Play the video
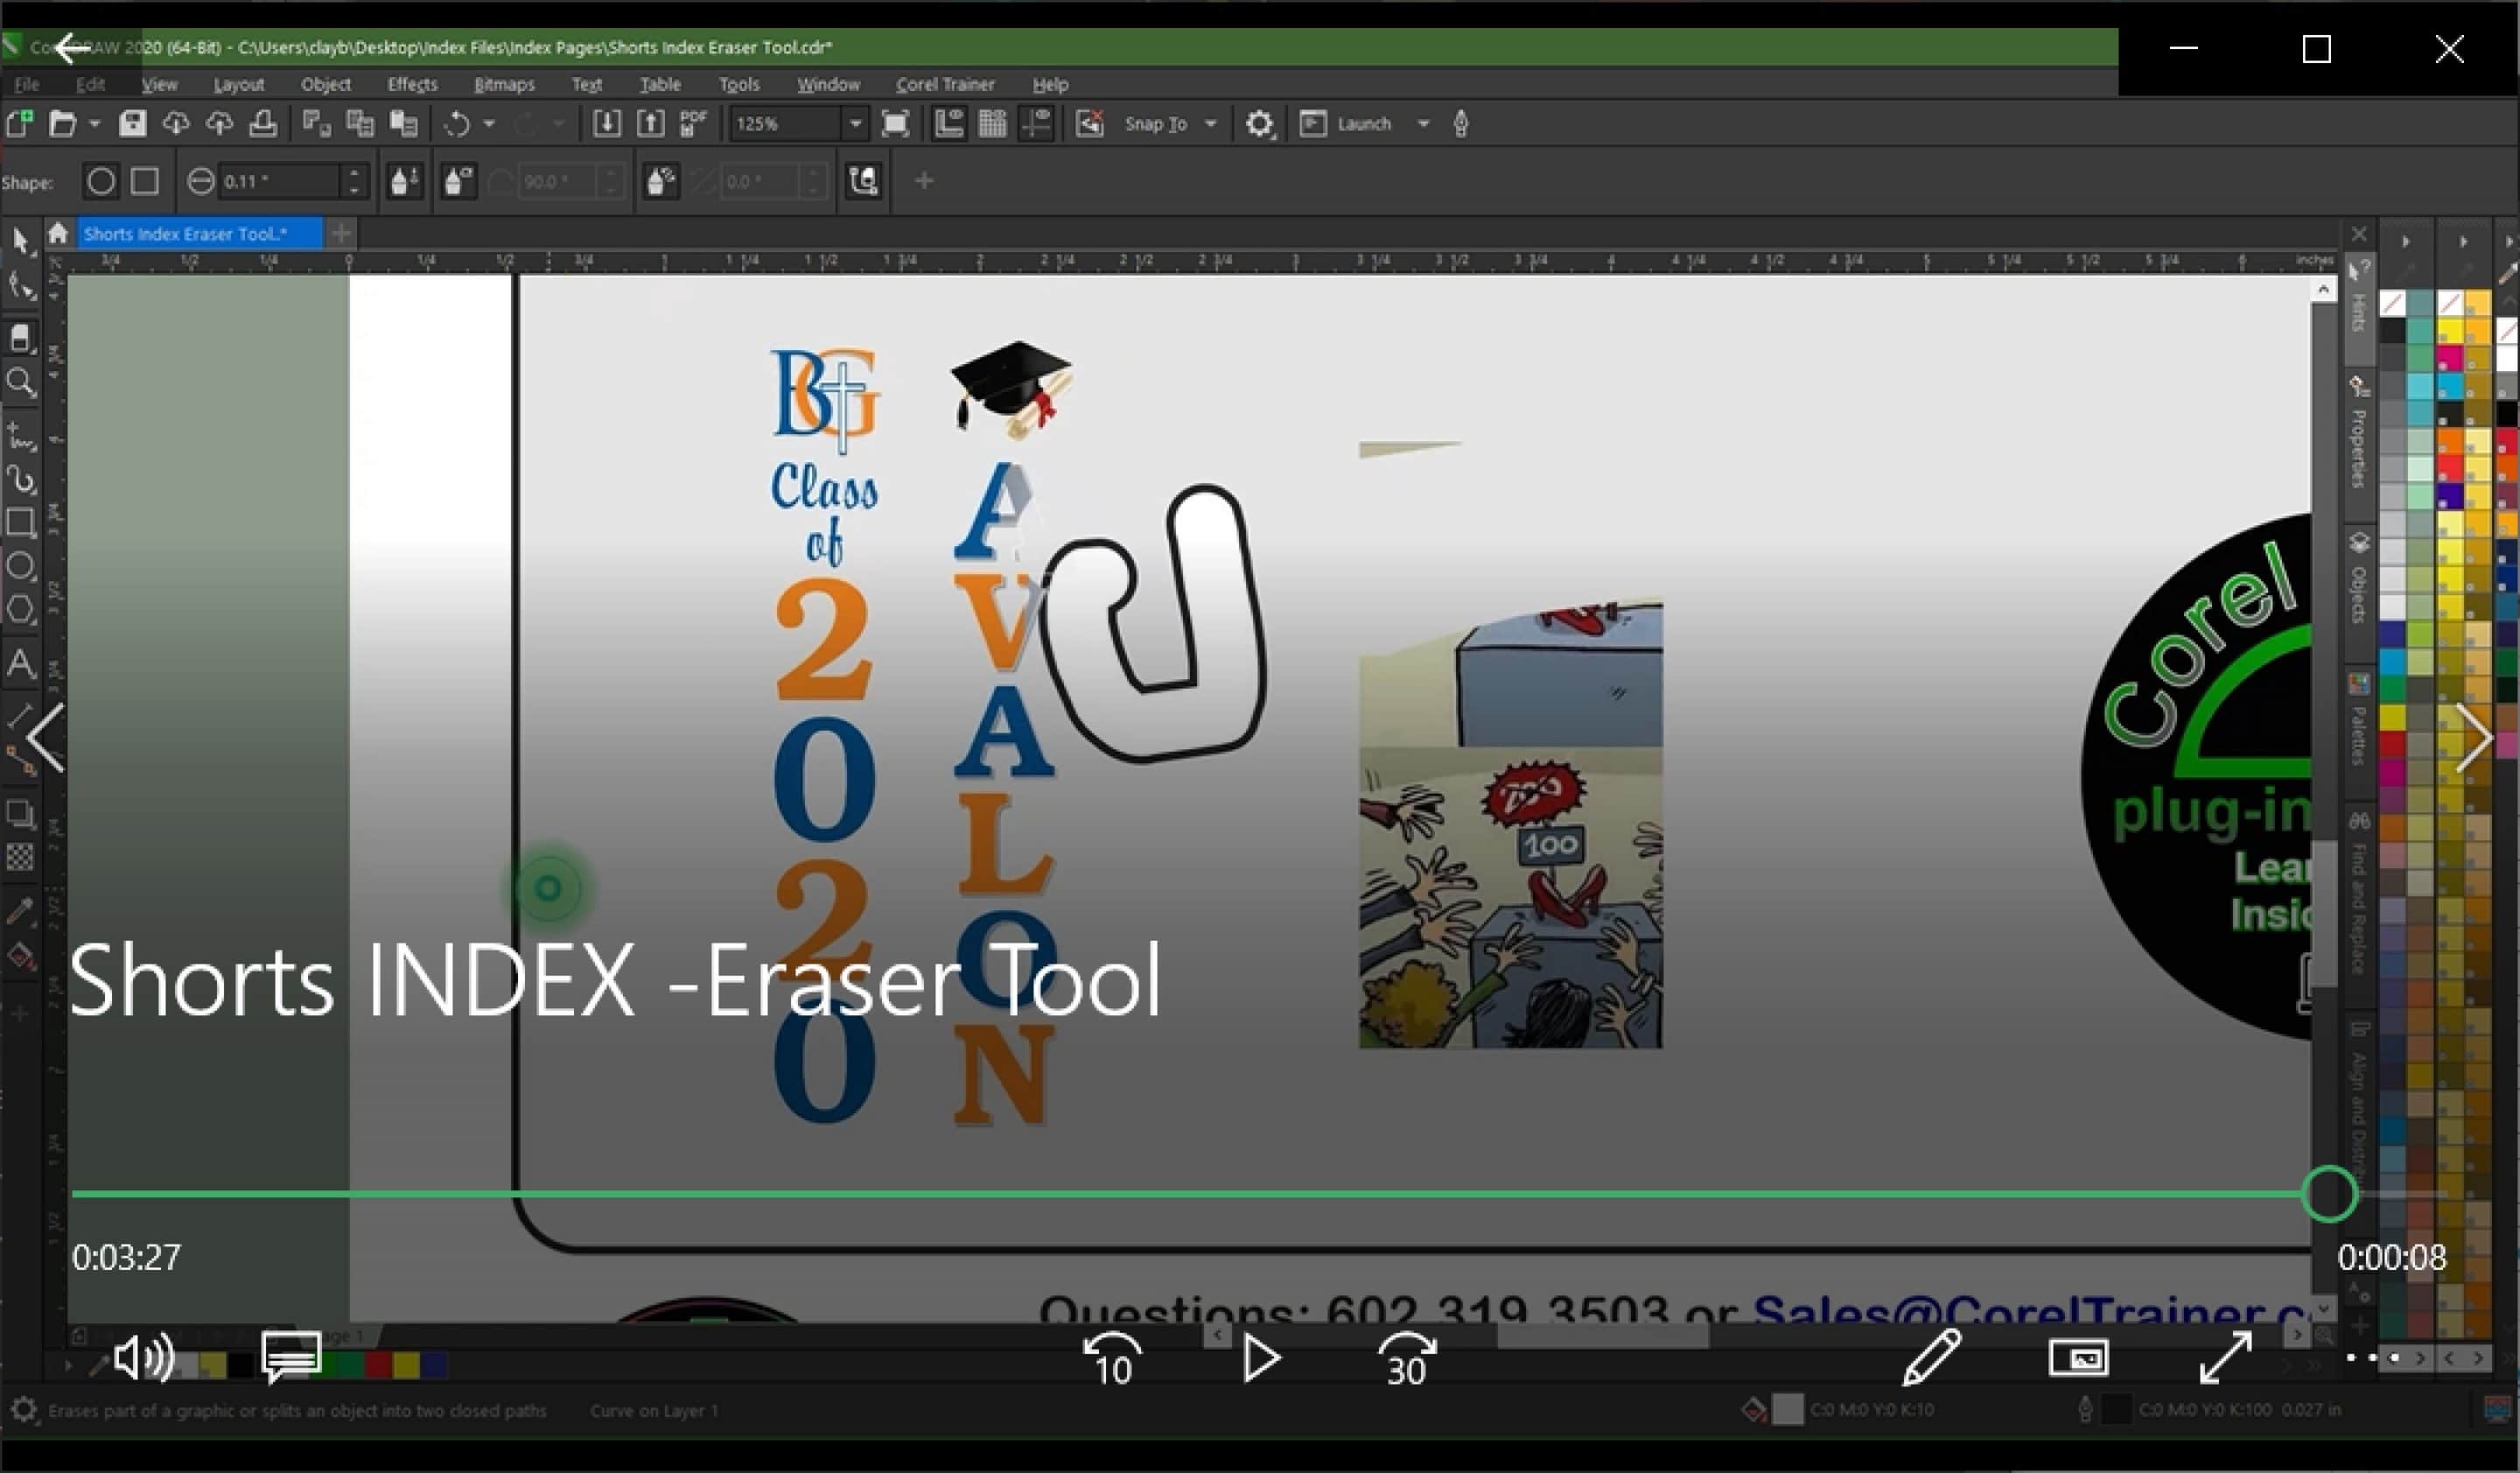The width and height of the screenshot is (2520, 1473). pos(1261,1359)
